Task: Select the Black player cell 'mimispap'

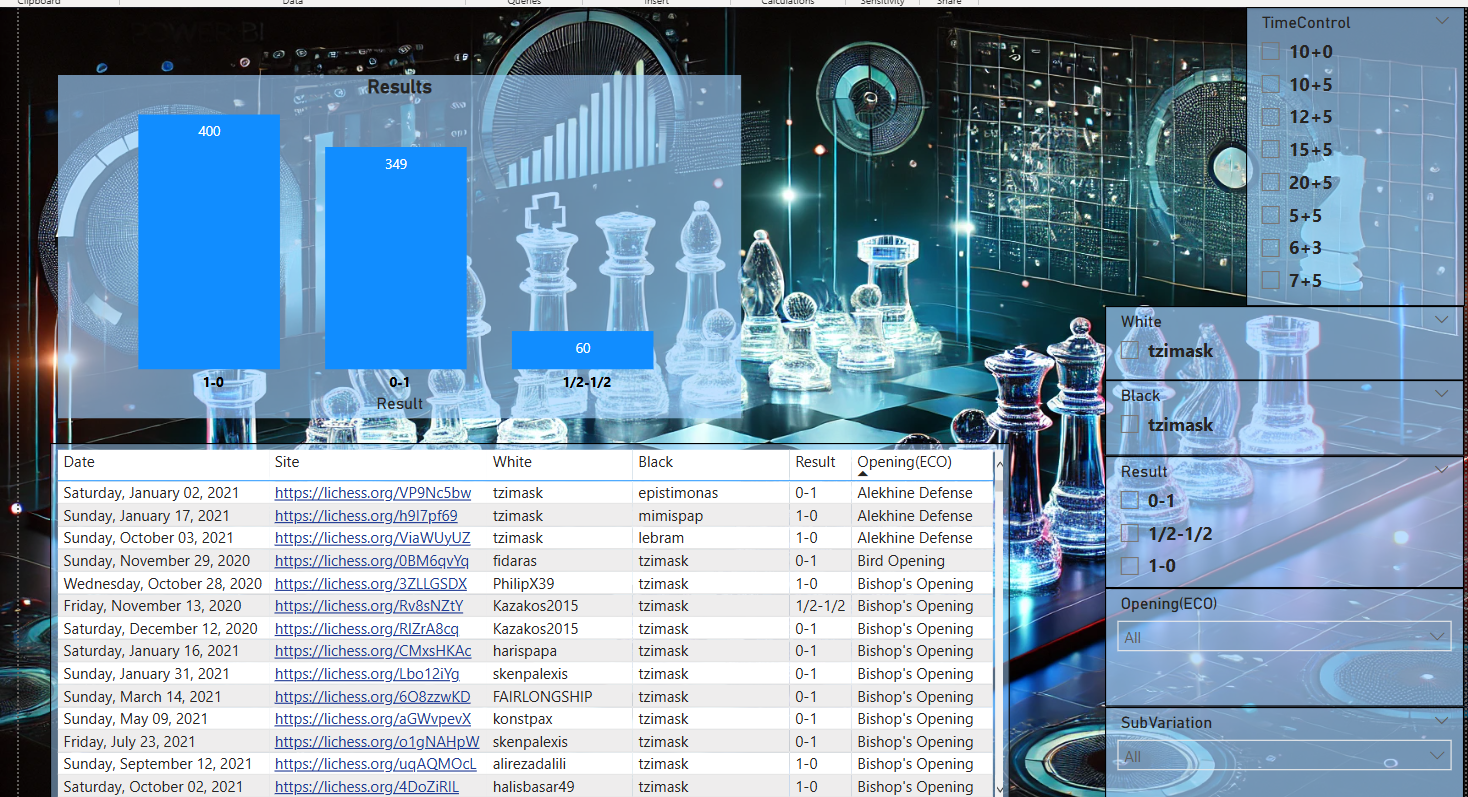Action: click(671, 516)
